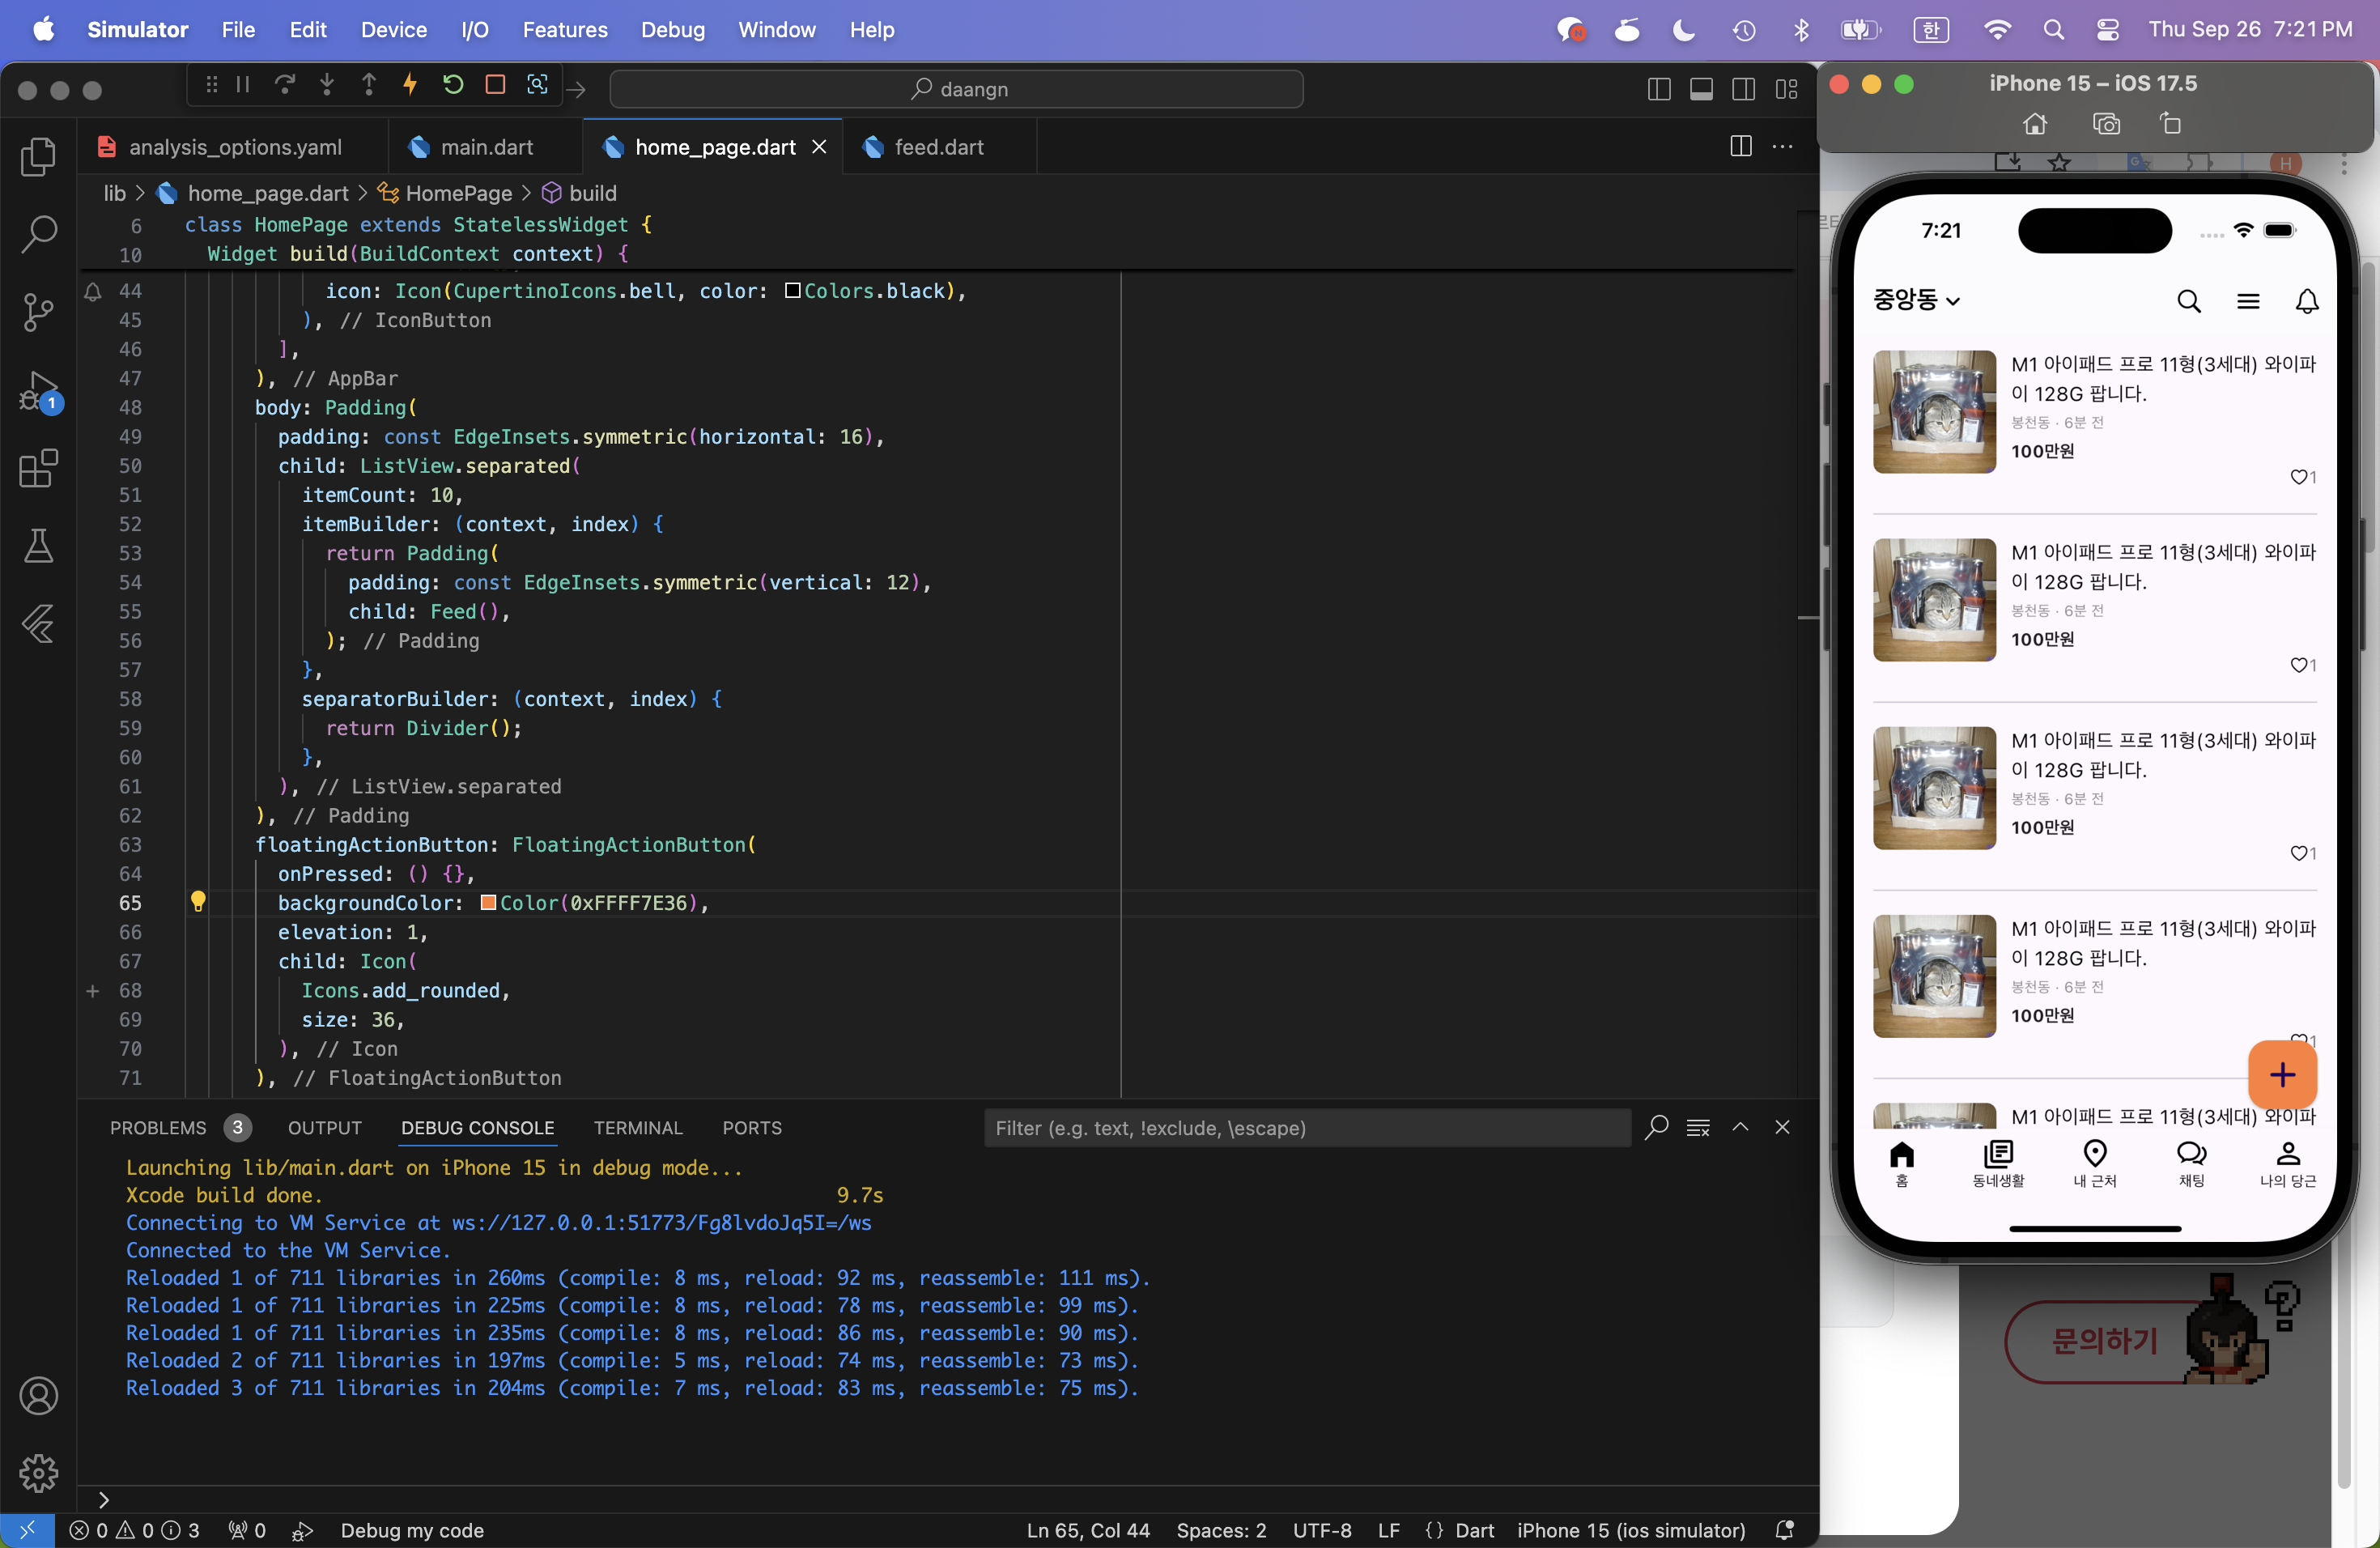Click the orange Color(0xFFFF7E36) swatch
This screenshot has width=2380, height=1548.
coord(489,902)
